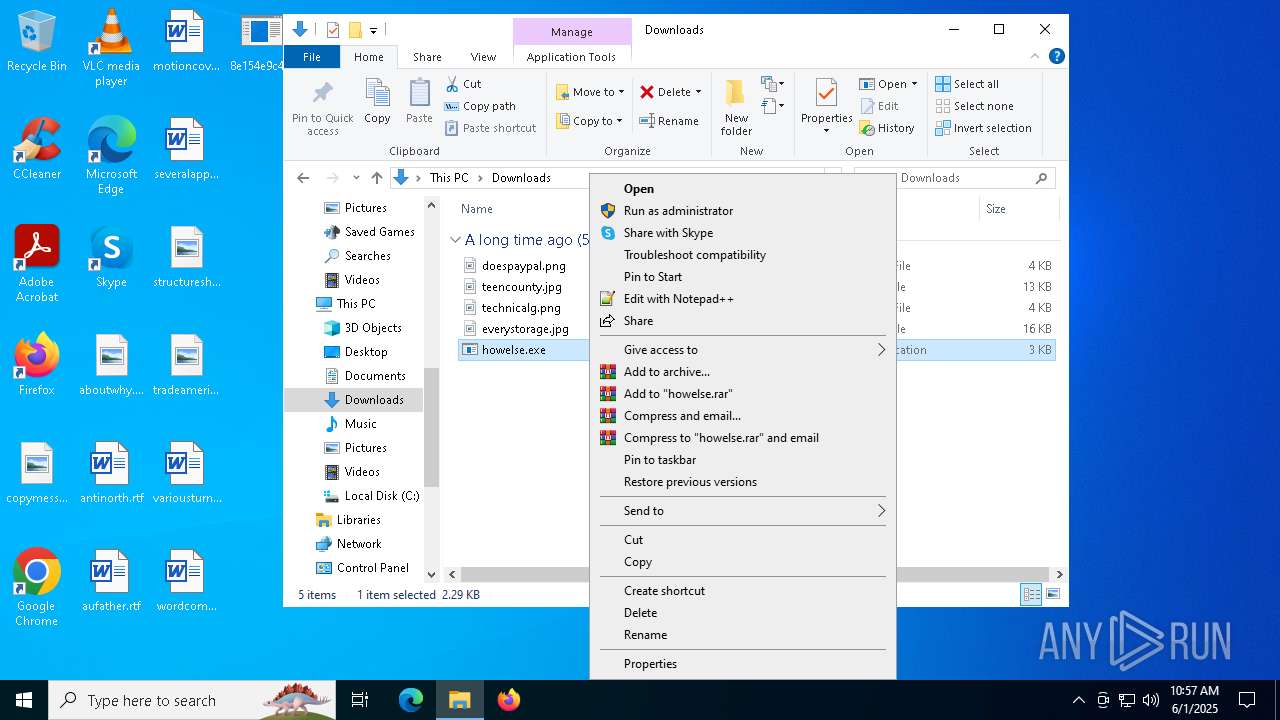Switch to details view button
The width and height of the screenshot is (1280, 720).
coord(1031,594)
